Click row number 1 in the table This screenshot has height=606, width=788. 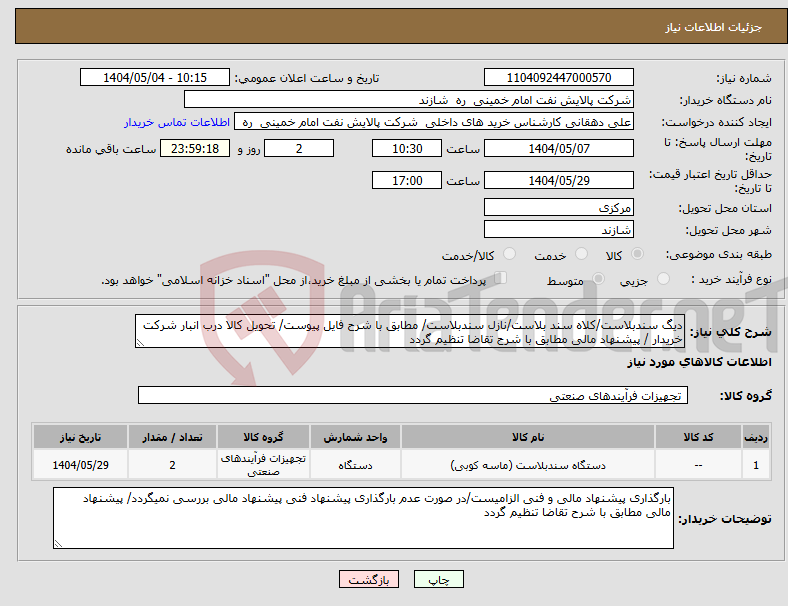point(756,465)
